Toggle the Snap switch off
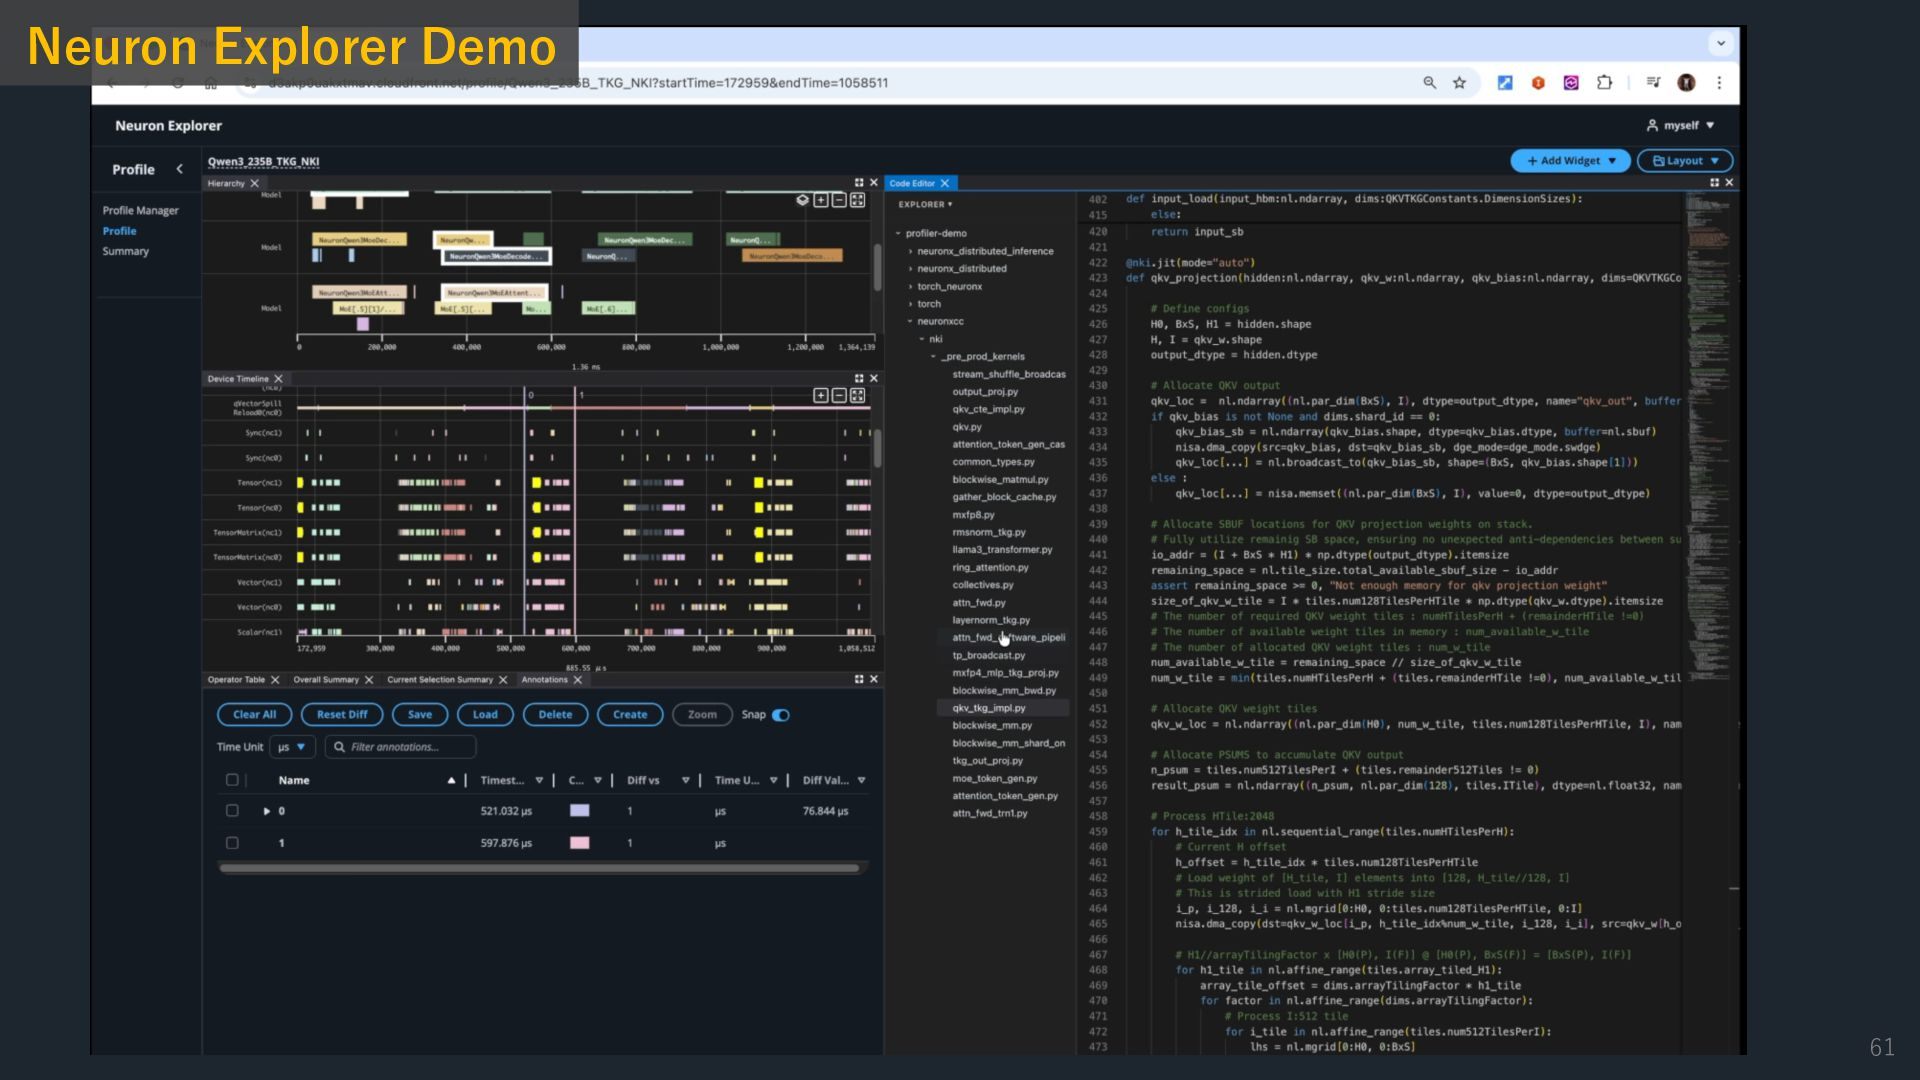Screen dimensions: 1920x1080 tap(781, 715)
